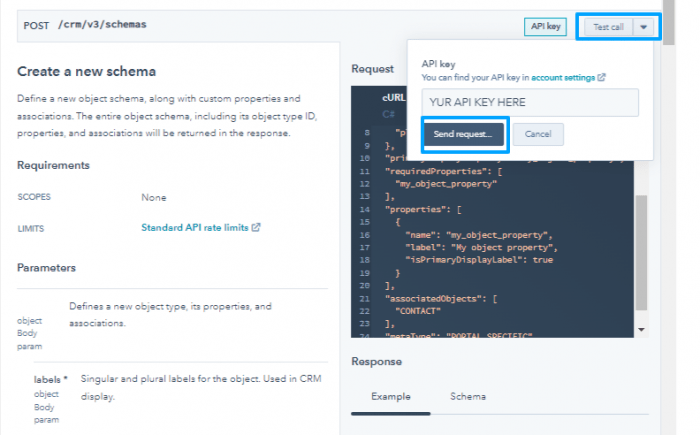Click code line "requiredProperties": [
The image size is (700, 435).
(444, 171)
